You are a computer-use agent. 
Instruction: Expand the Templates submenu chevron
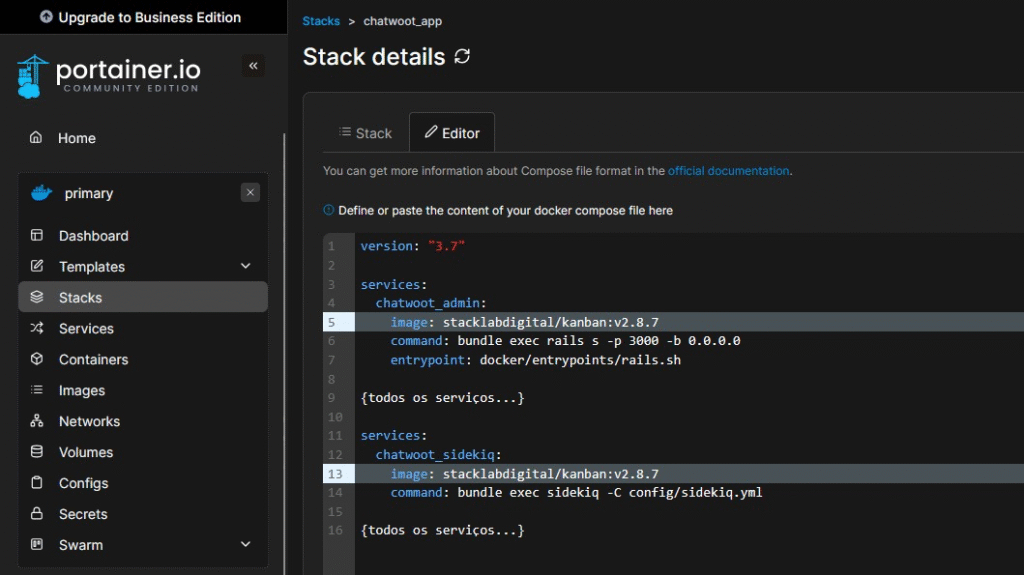246,267
